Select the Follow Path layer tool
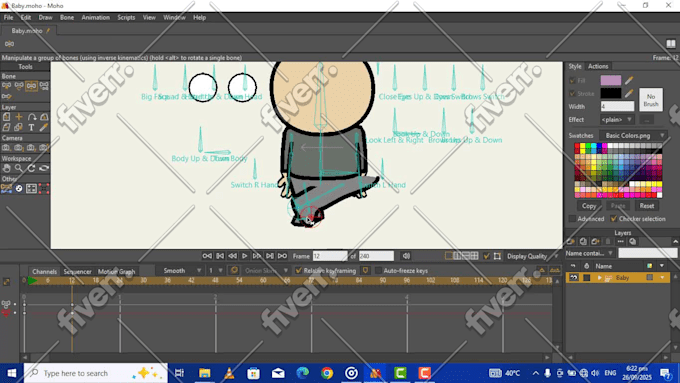 click(x=31, y=117)
